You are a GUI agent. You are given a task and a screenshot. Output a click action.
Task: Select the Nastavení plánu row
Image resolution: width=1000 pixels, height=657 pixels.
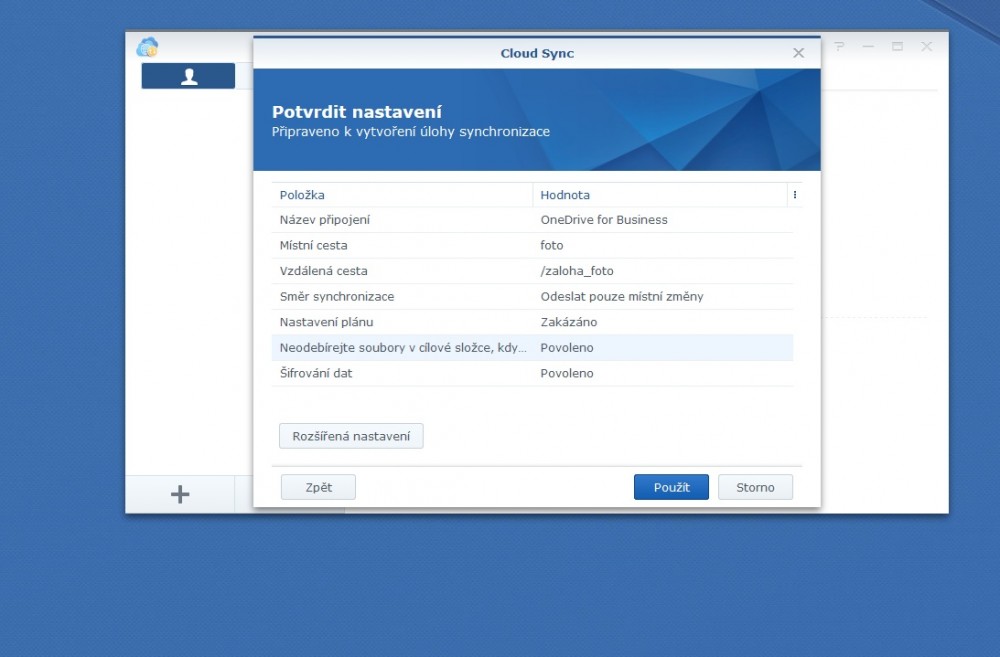point(532,322)
